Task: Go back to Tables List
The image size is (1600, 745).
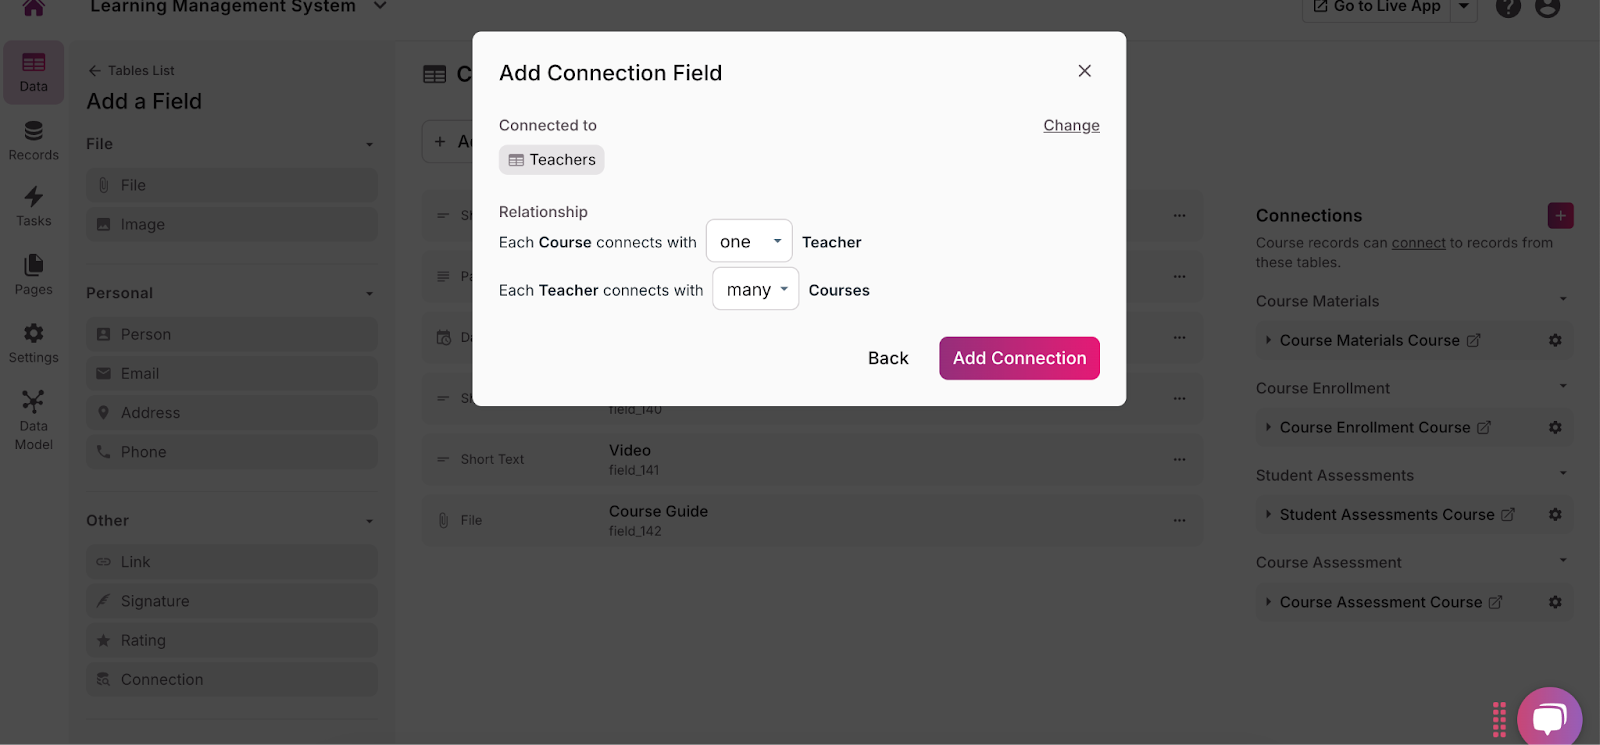Action: pyautogui.click(x=131, y=70)
